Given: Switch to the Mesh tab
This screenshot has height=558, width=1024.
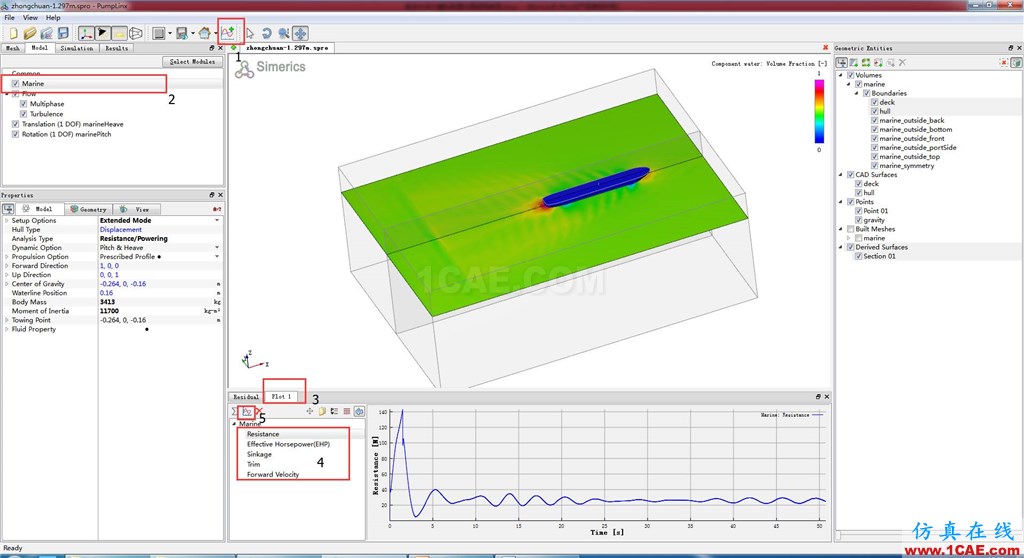Looking at the screenshot, I should [x=12, y=48].
